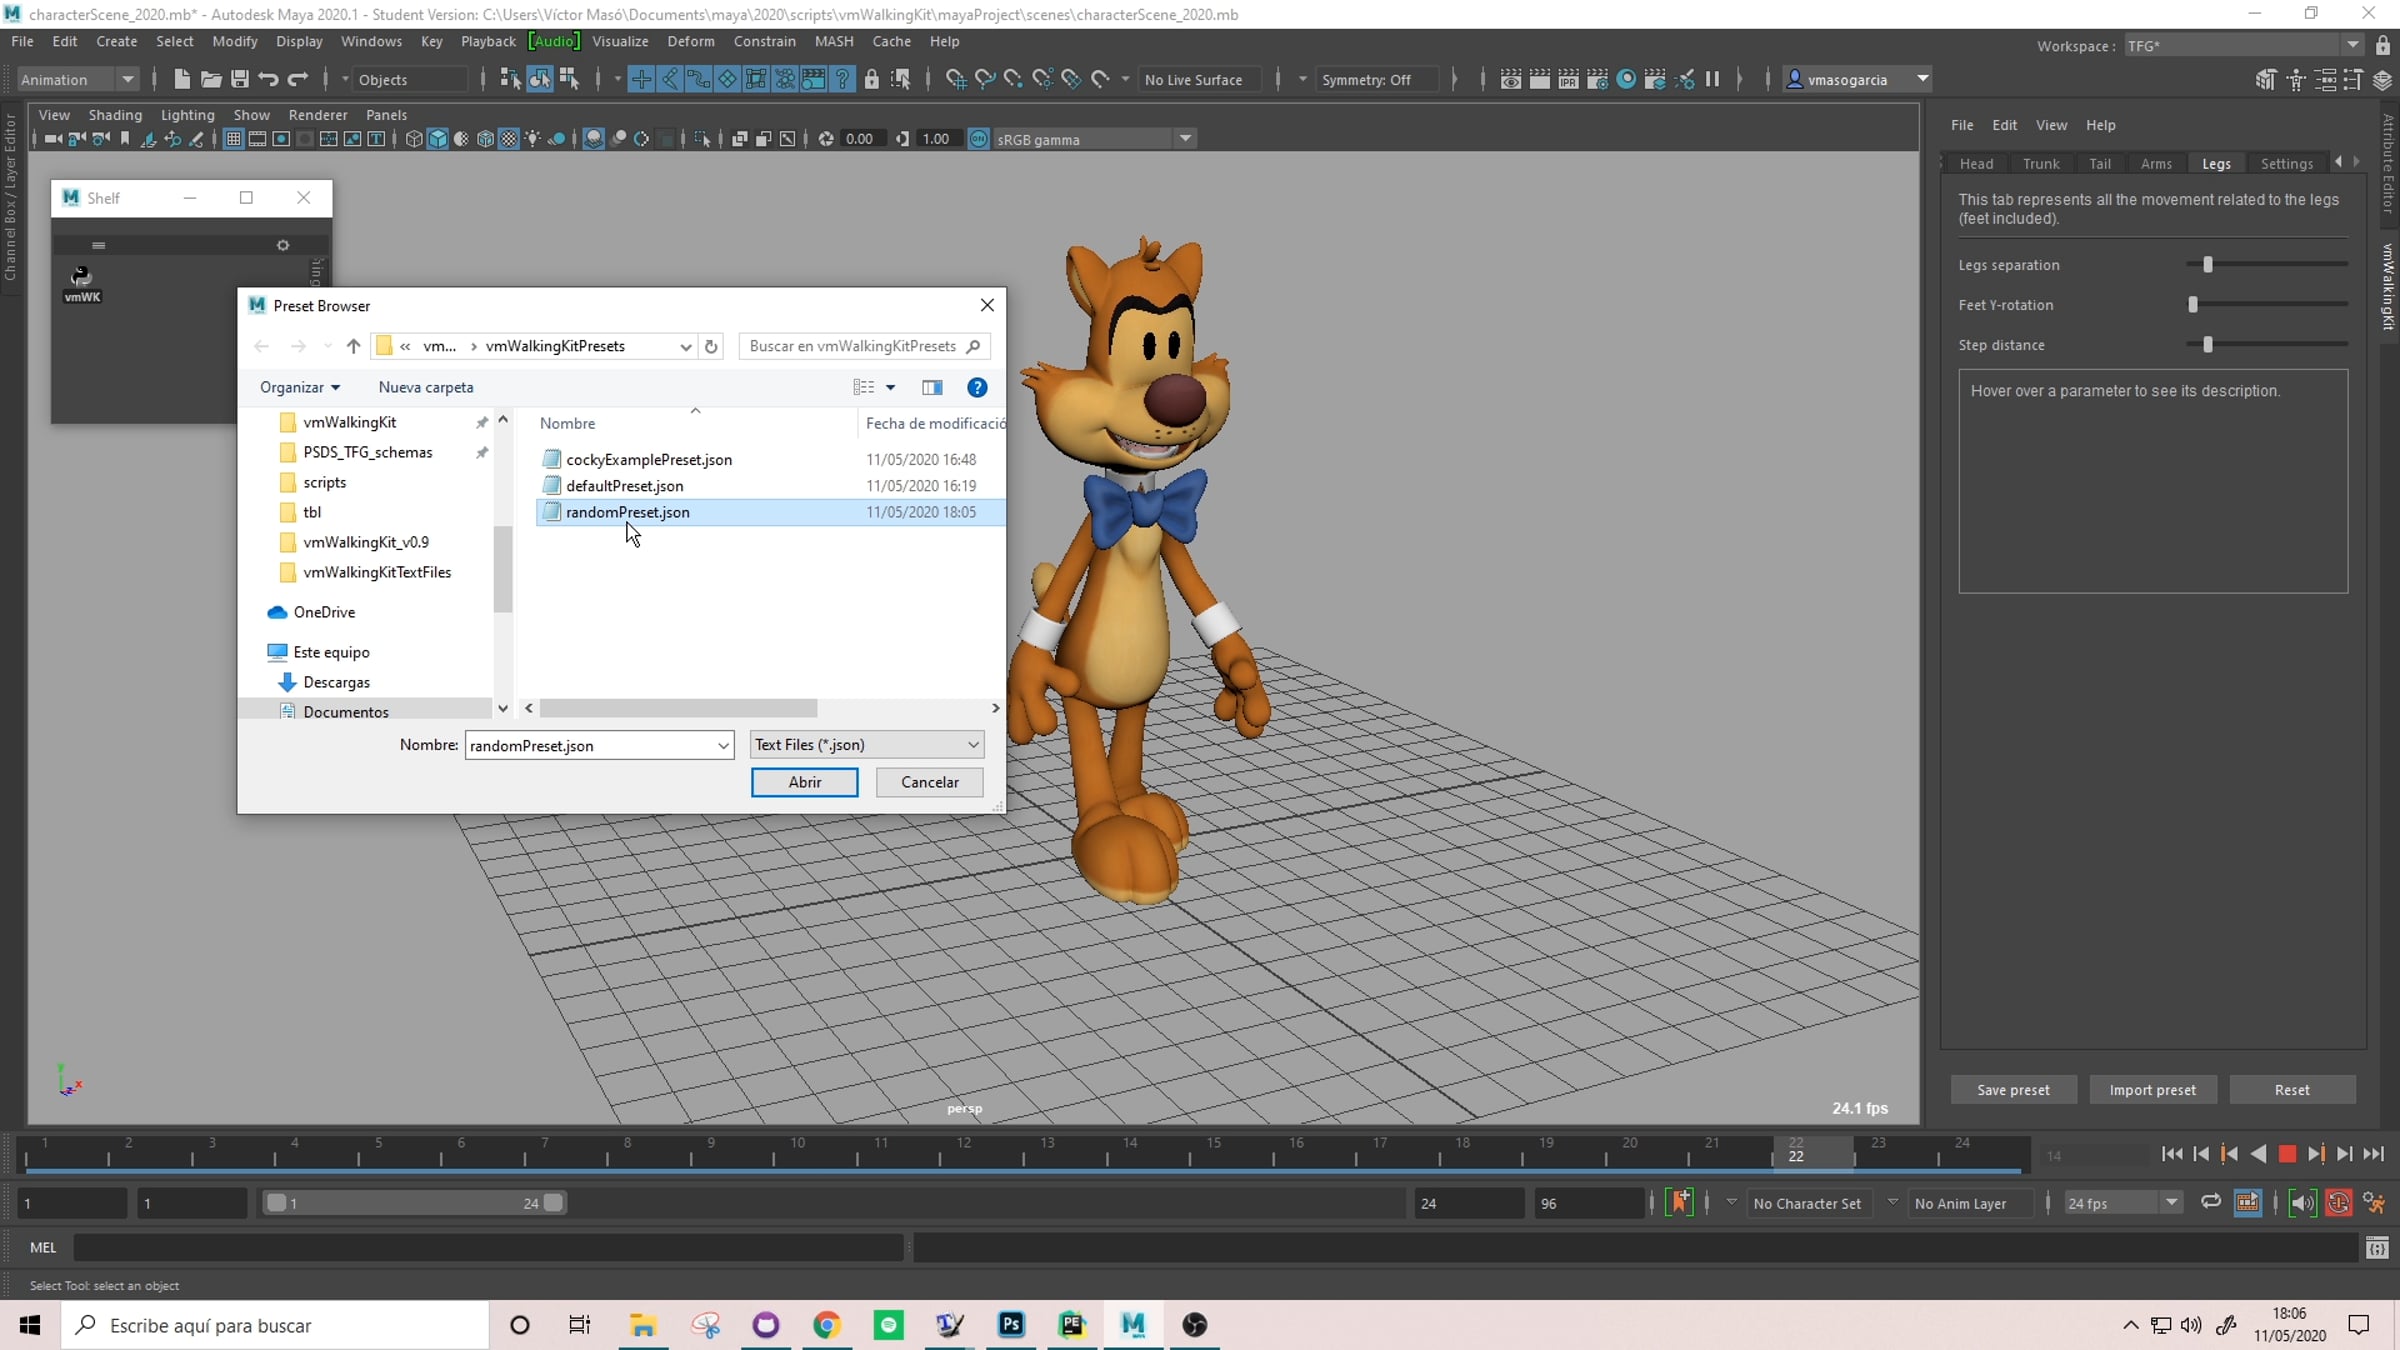Screen dimensions: 2400x1350
Task: Stop playback with the red square
Action: (x=2287, y=1154)
